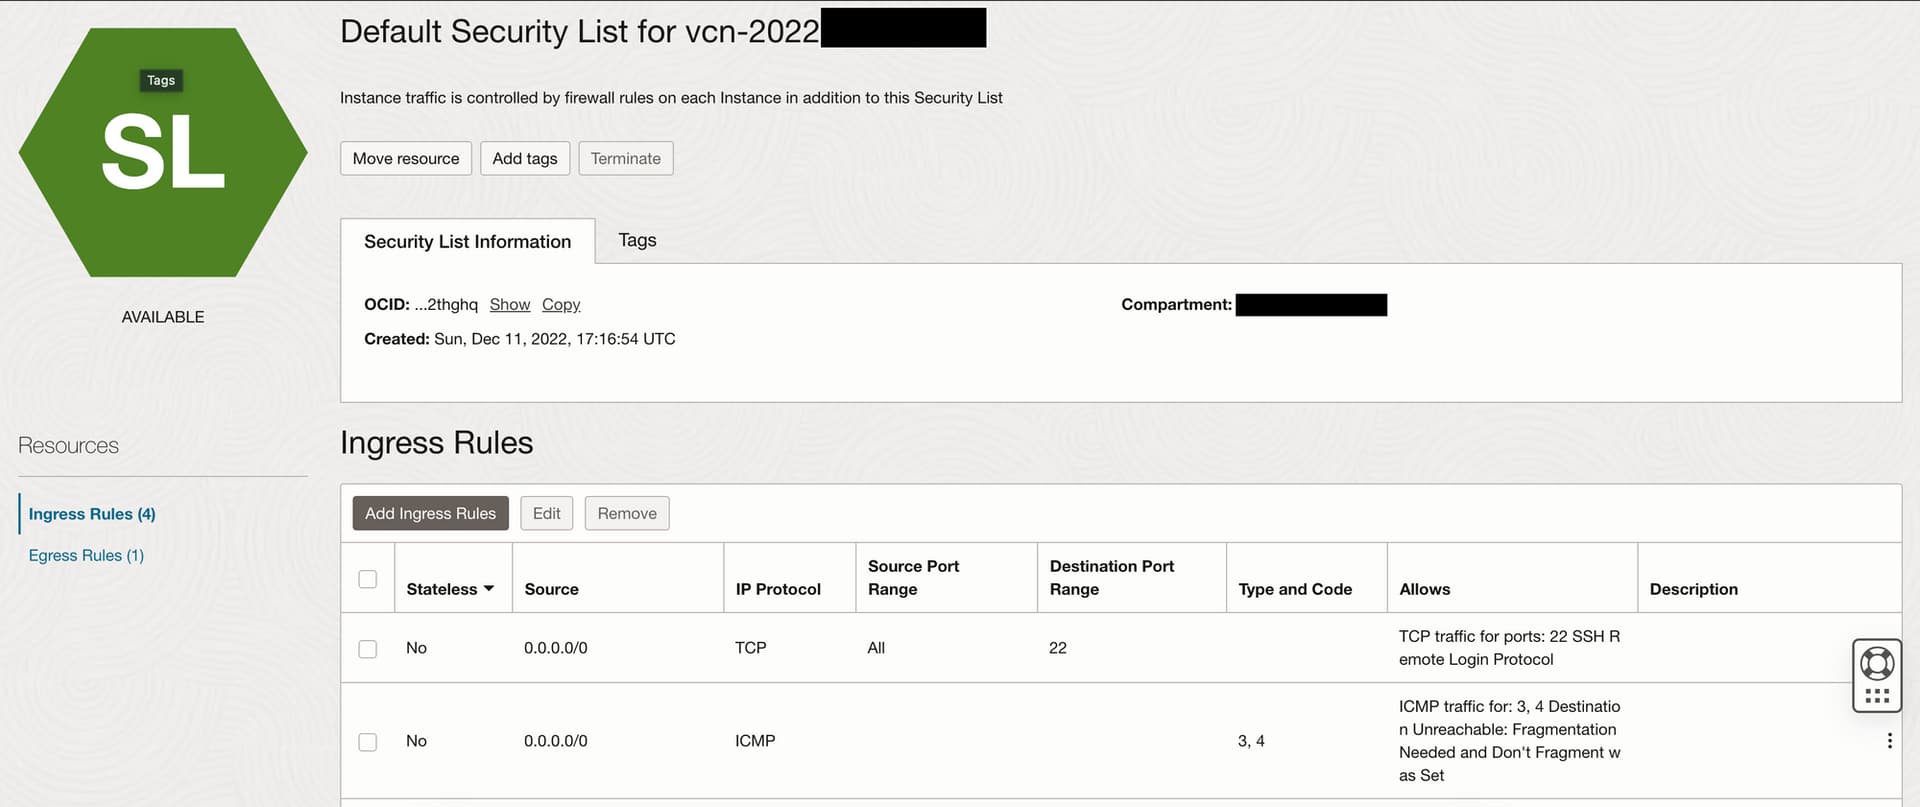Click Stateless value No in the ICMP row
This screenshot has width=1920, height=807.
[416, 741]
